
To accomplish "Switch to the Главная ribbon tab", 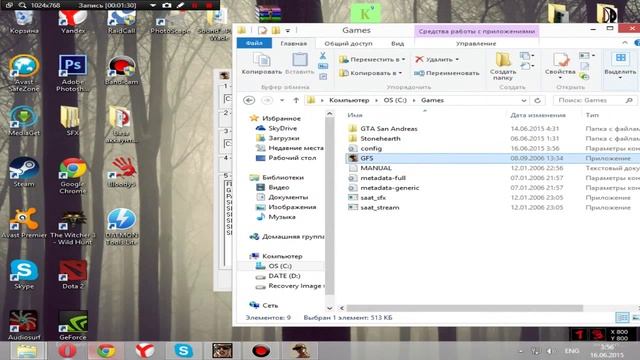I will tap(293, 43).
